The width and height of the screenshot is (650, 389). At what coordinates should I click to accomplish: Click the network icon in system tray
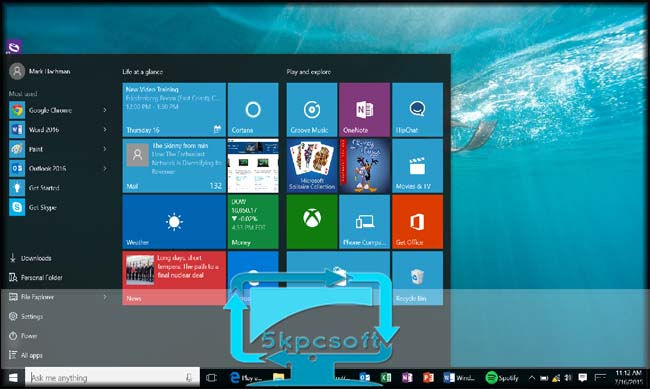(x=556, y=378)
